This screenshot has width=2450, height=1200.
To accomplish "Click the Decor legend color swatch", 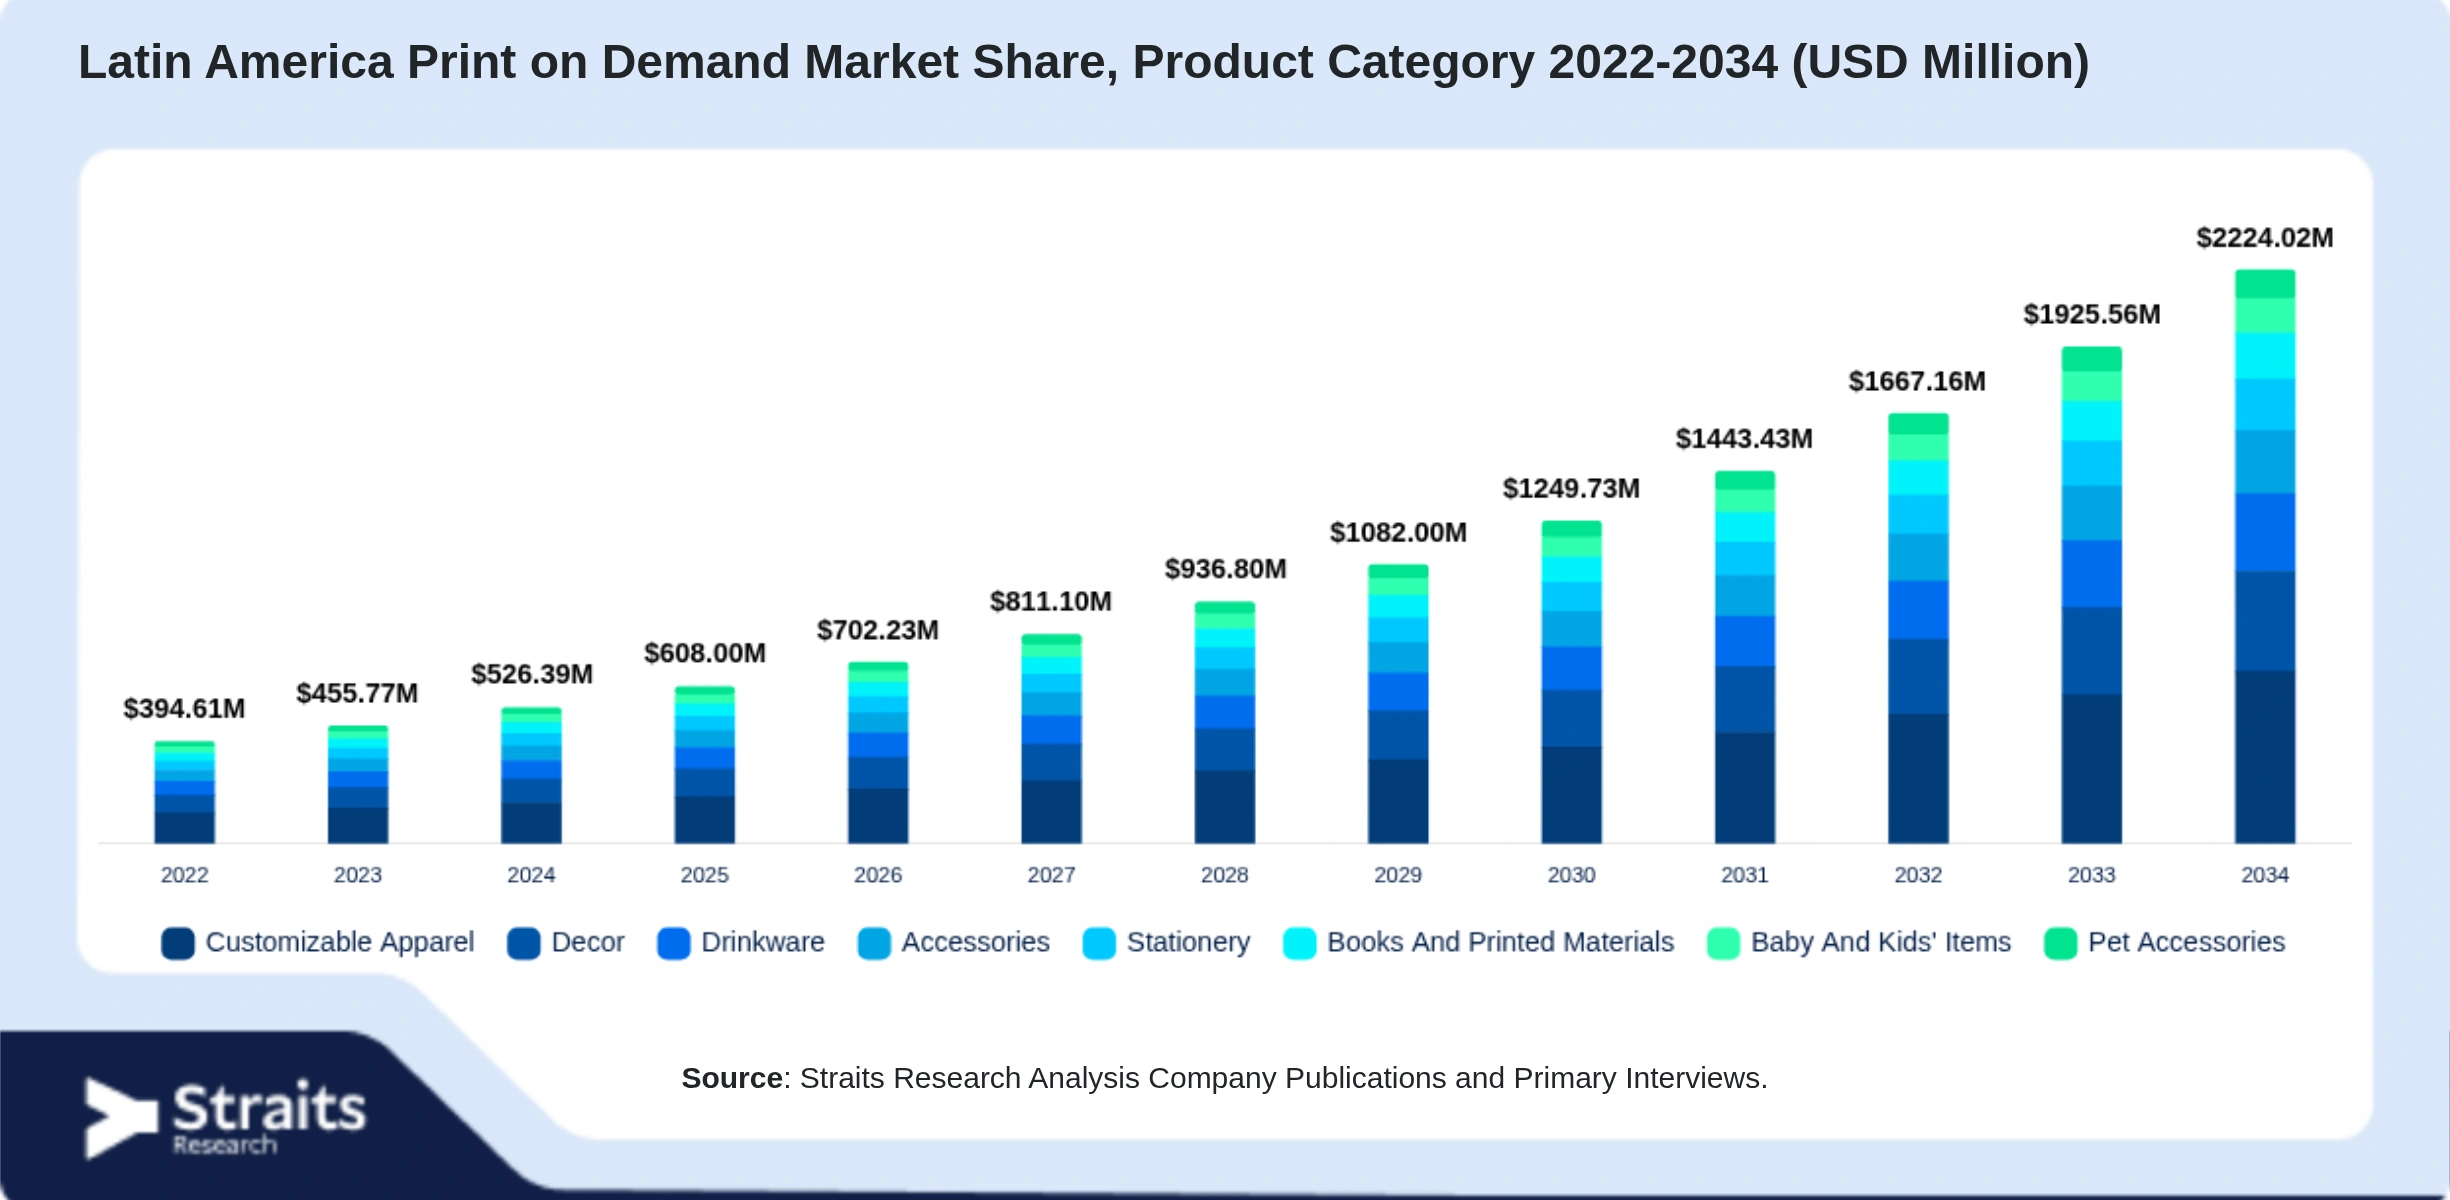I will tap(523, 943).
